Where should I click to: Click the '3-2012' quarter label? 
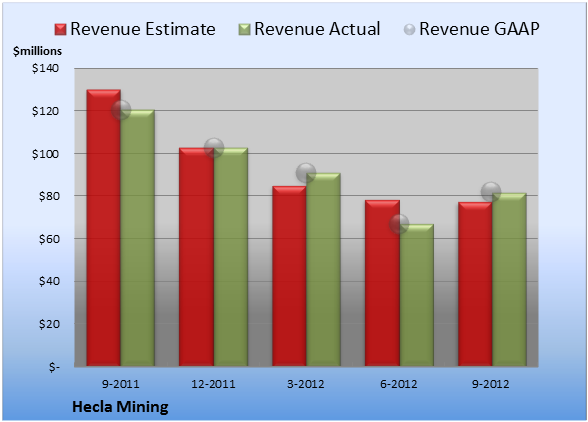[x=306, y=384]
